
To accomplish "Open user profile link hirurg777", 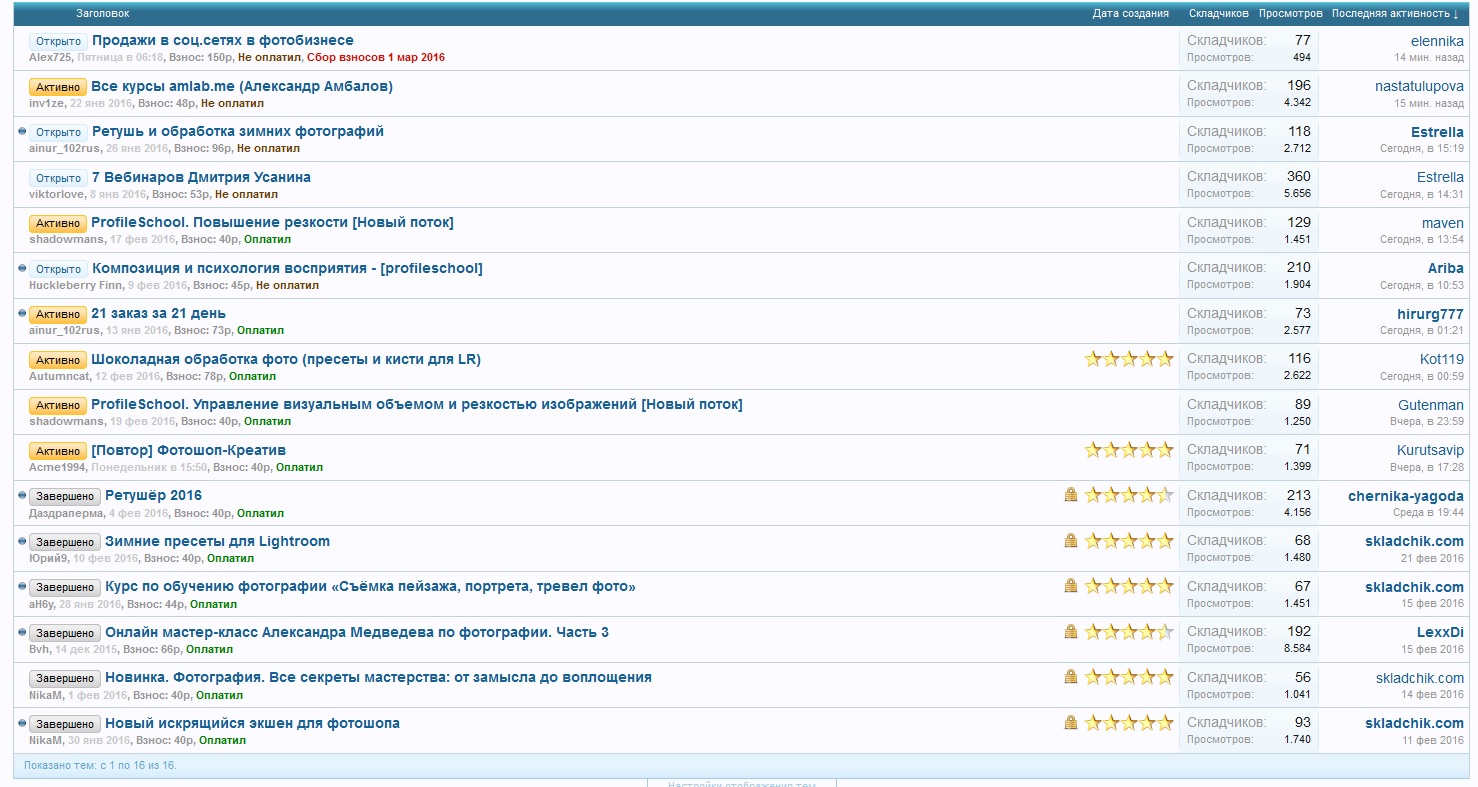I will click(x=1430, y=314).
